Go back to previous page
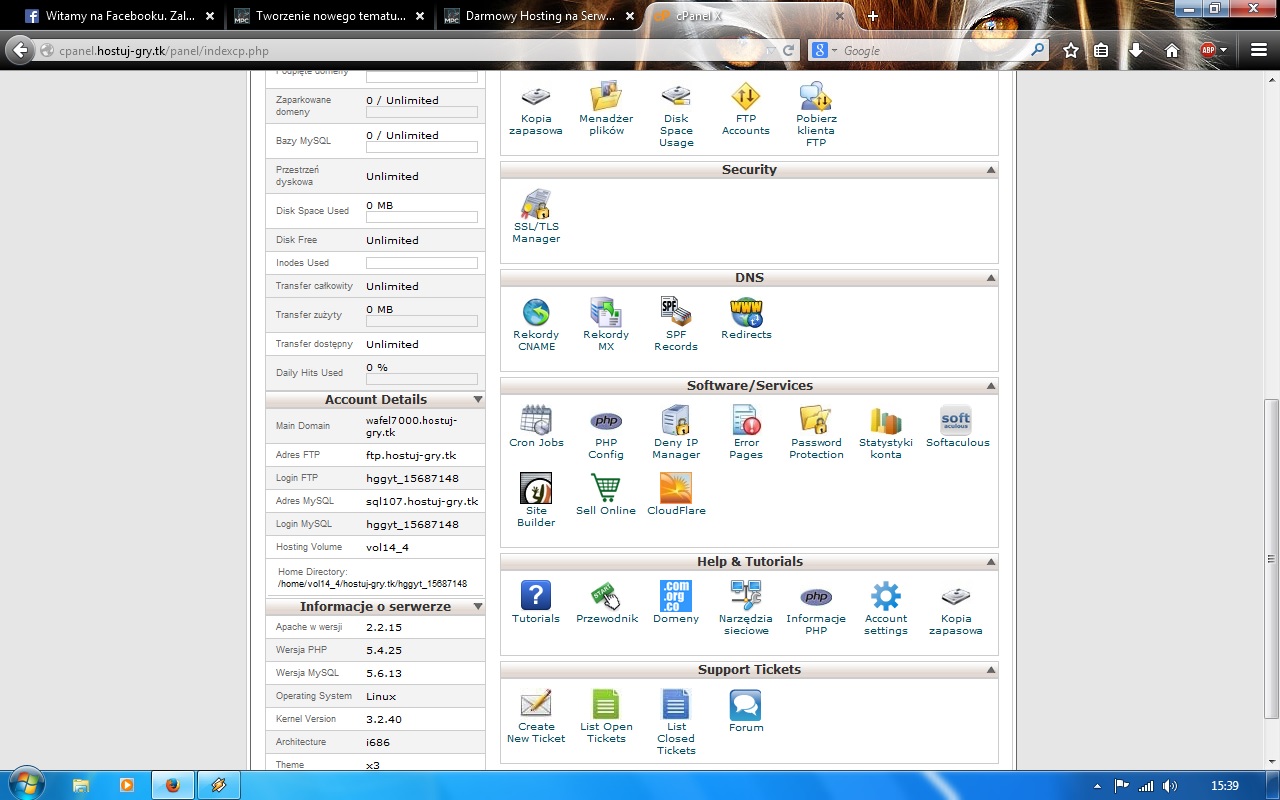 pyautogui.click(x=20, y=50)
